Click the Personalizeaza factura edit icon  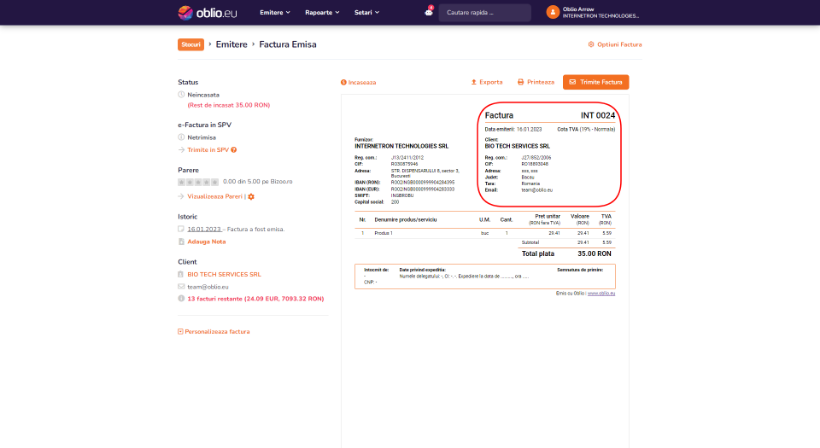(180, 331)
